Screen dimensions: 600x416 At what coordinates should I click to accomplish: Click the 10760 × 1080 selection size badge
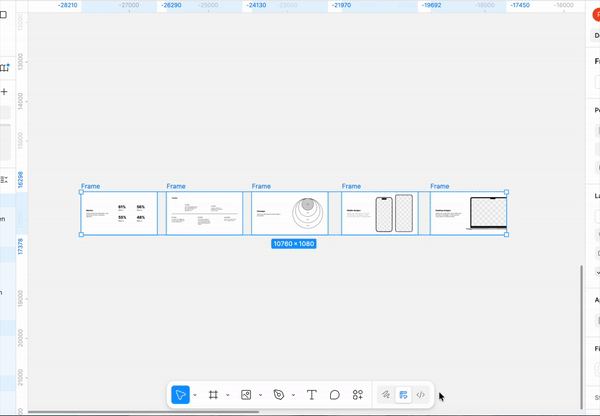(293, 244)
